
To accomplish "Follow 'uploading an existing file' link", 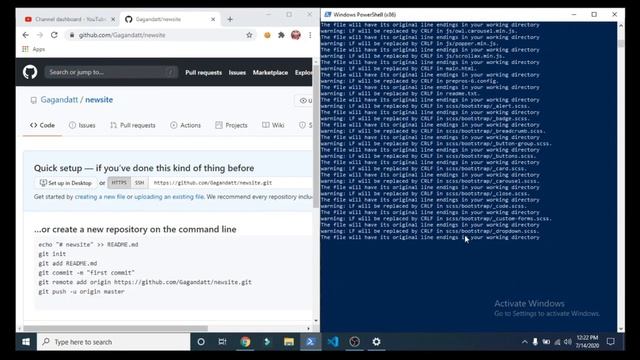I will [x=169, y=197].
